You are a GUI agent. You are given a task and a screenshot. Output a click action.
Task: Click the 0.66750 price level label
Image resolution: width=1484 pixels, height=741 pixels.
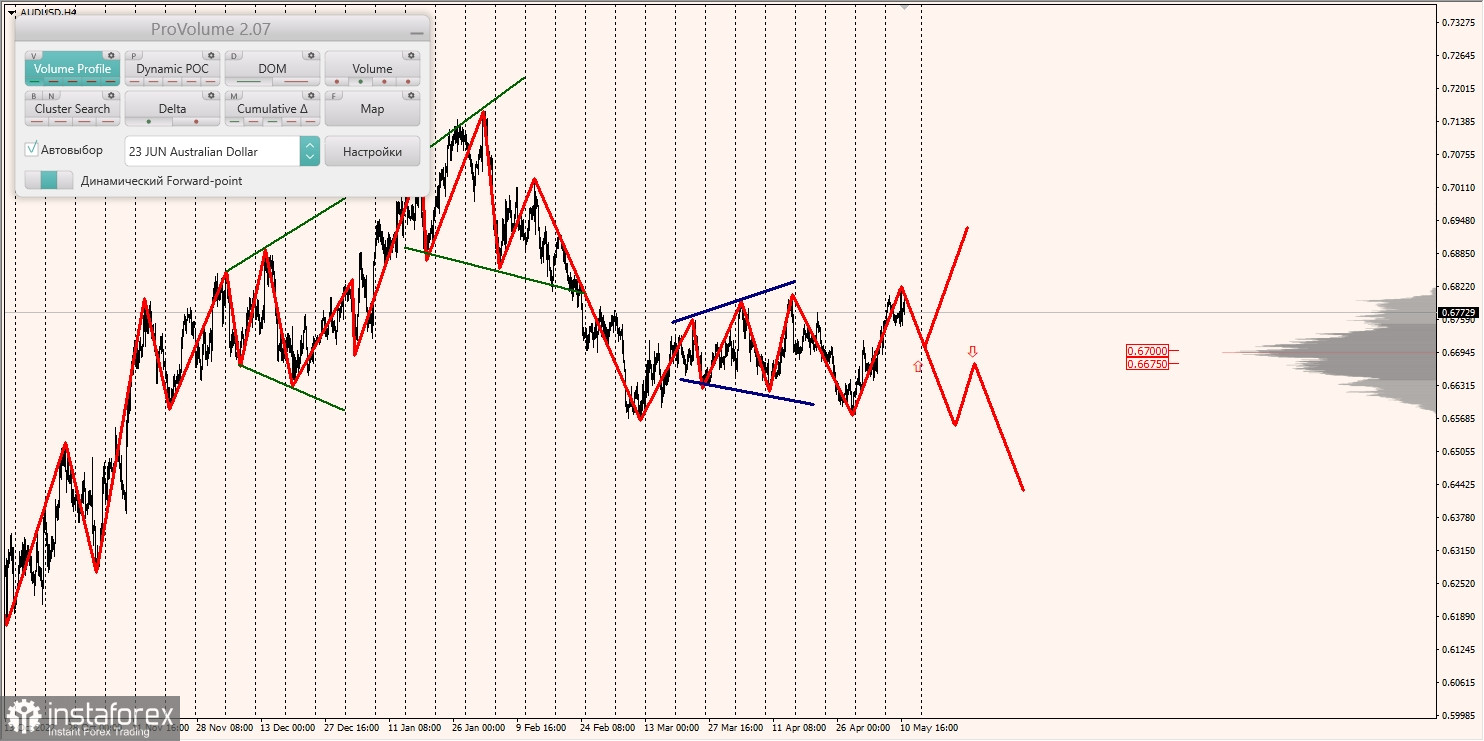click(x=1147, y=364)
